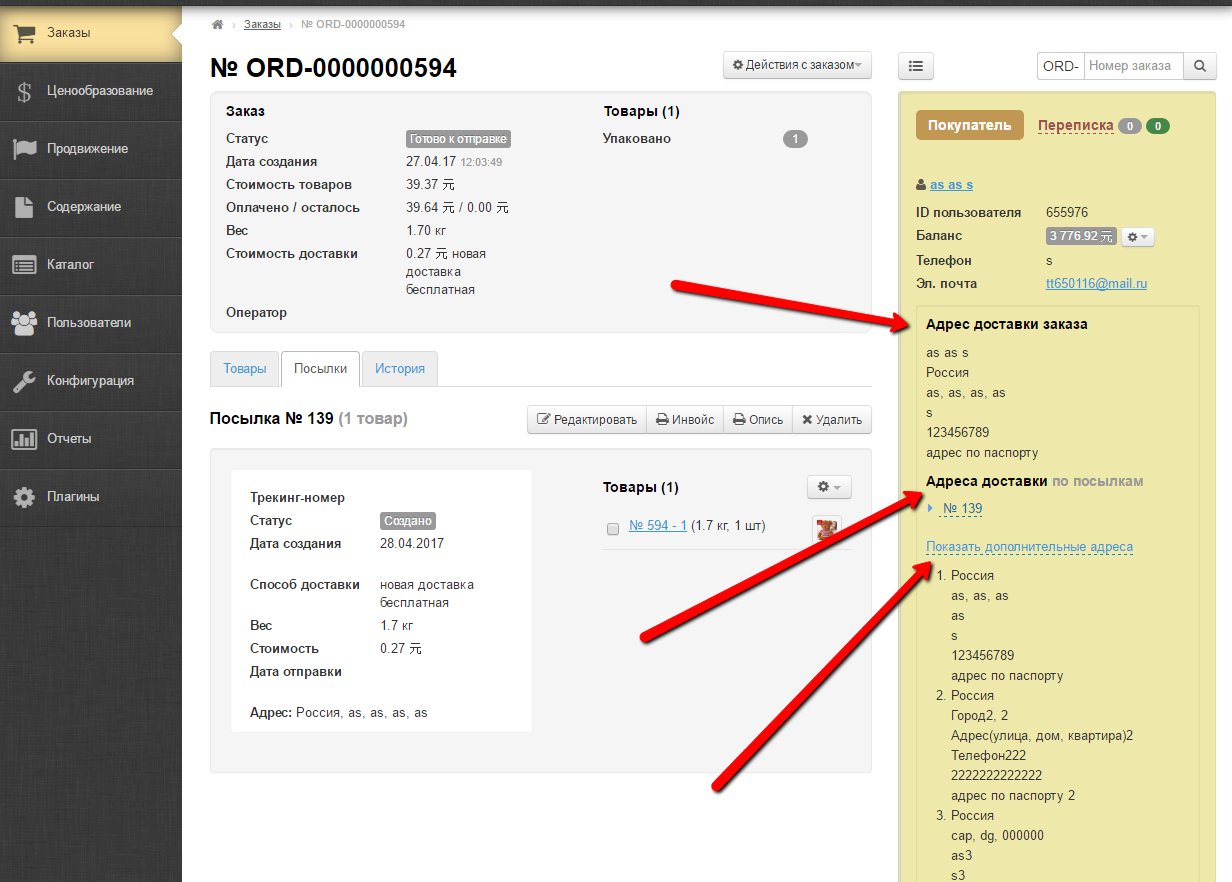Open Отчеты section in sidebar
Image resolution: width=1232 pixels, height=882 pixels.
click(90, 439)
